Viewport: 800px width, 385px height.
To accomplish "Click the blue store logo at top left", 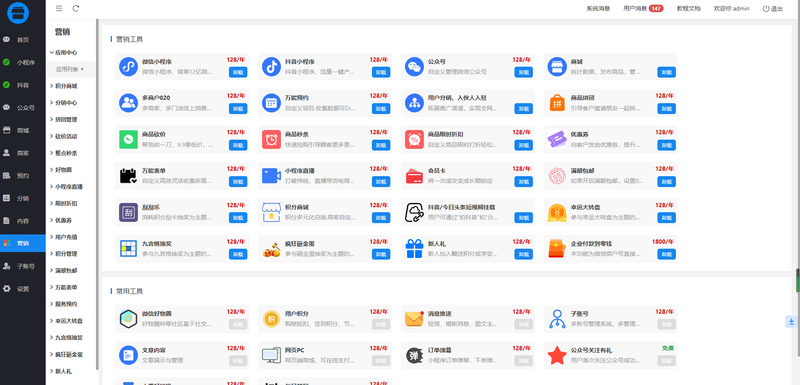I will click(18, 13).
